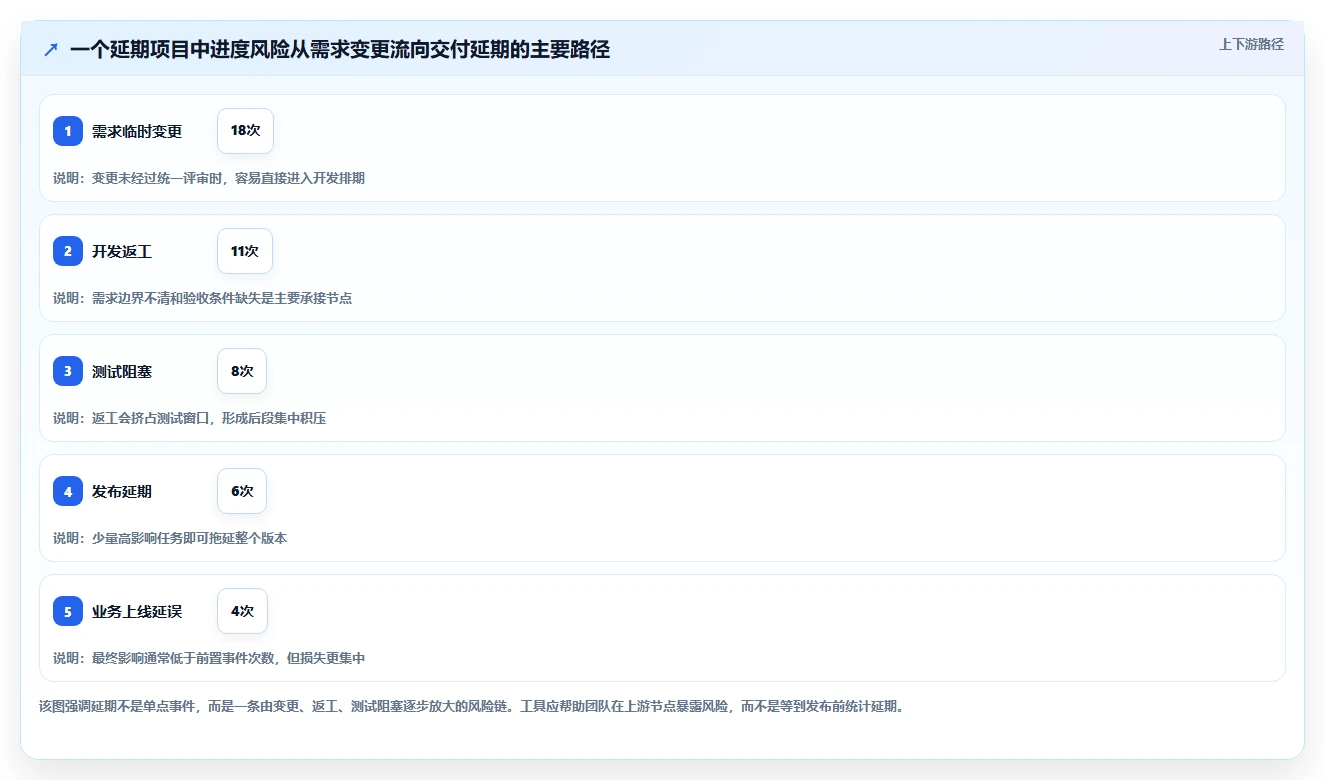This screenshot has width=1325, height=780.
Task: Click the 4次 count chip
Action: pyautogui.click(x=242, y=611)
